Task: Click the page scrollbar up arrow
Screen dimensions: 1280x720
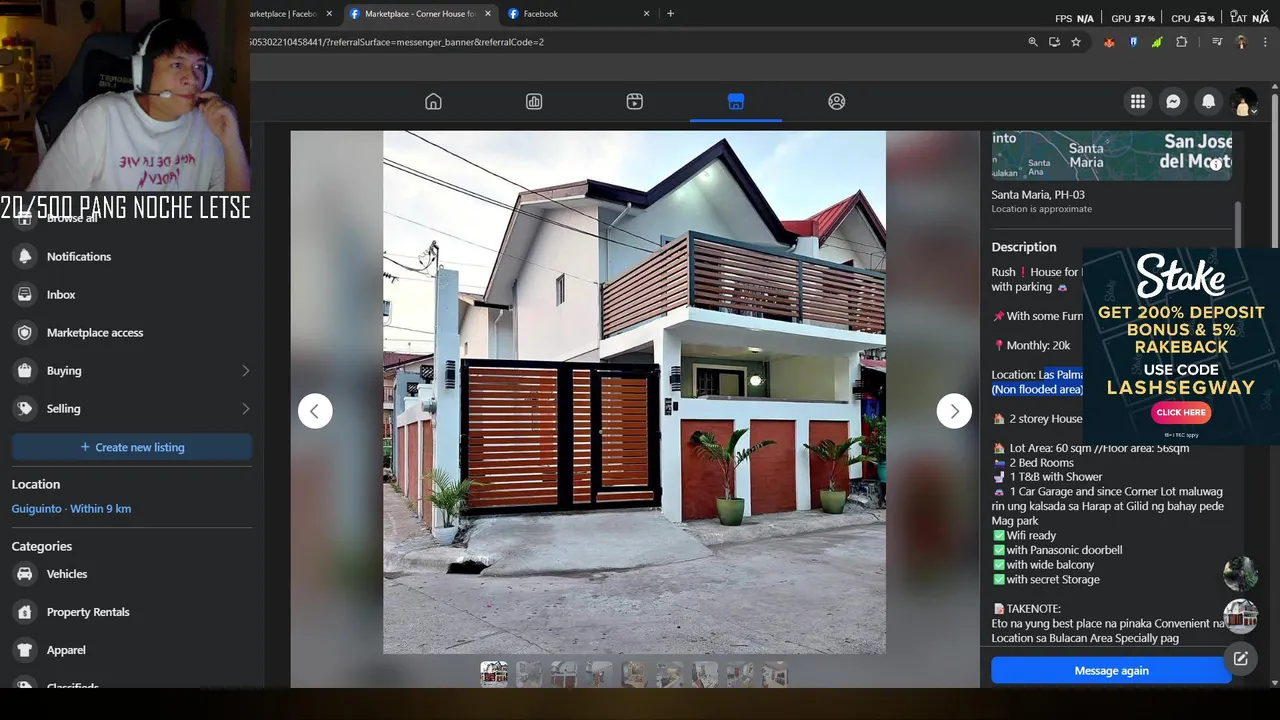Action: [1275, 87]
